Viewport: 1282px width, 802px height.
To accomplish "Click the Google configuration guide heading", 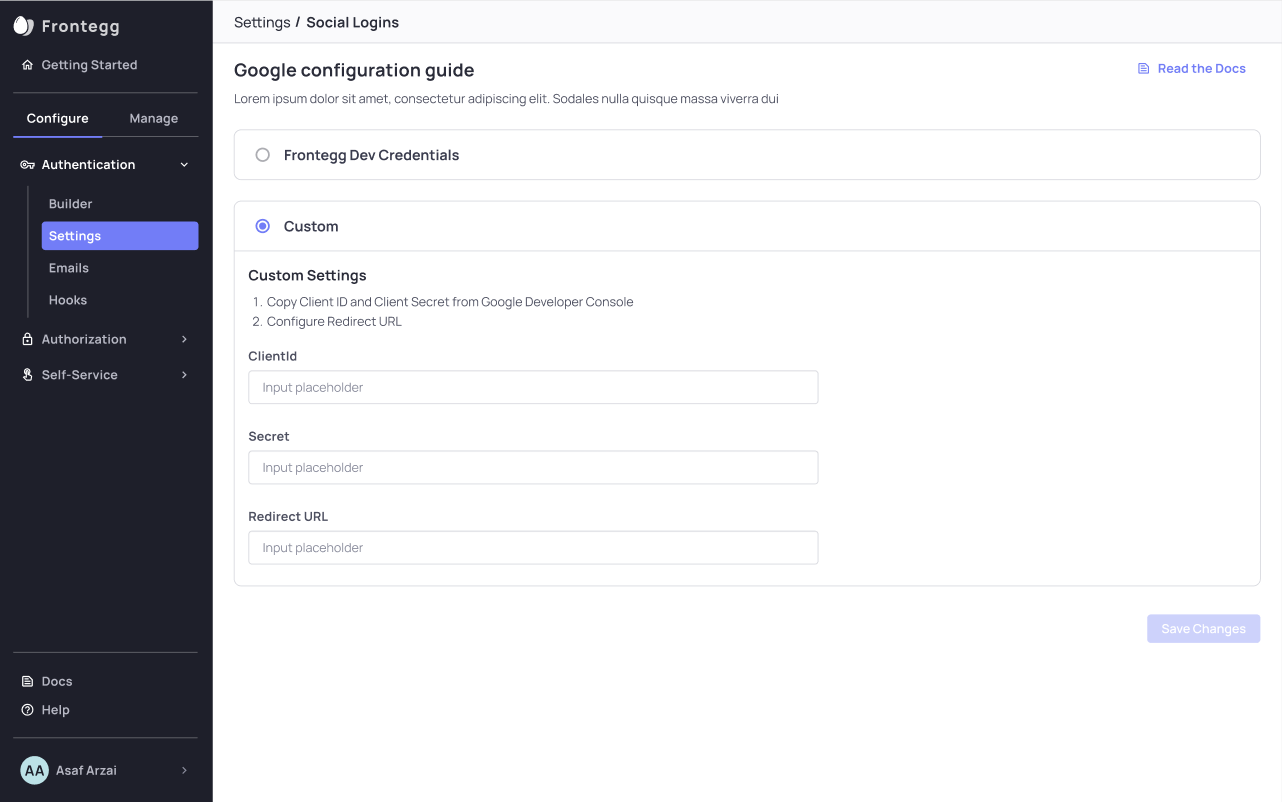I will click(x=354, y=70).
